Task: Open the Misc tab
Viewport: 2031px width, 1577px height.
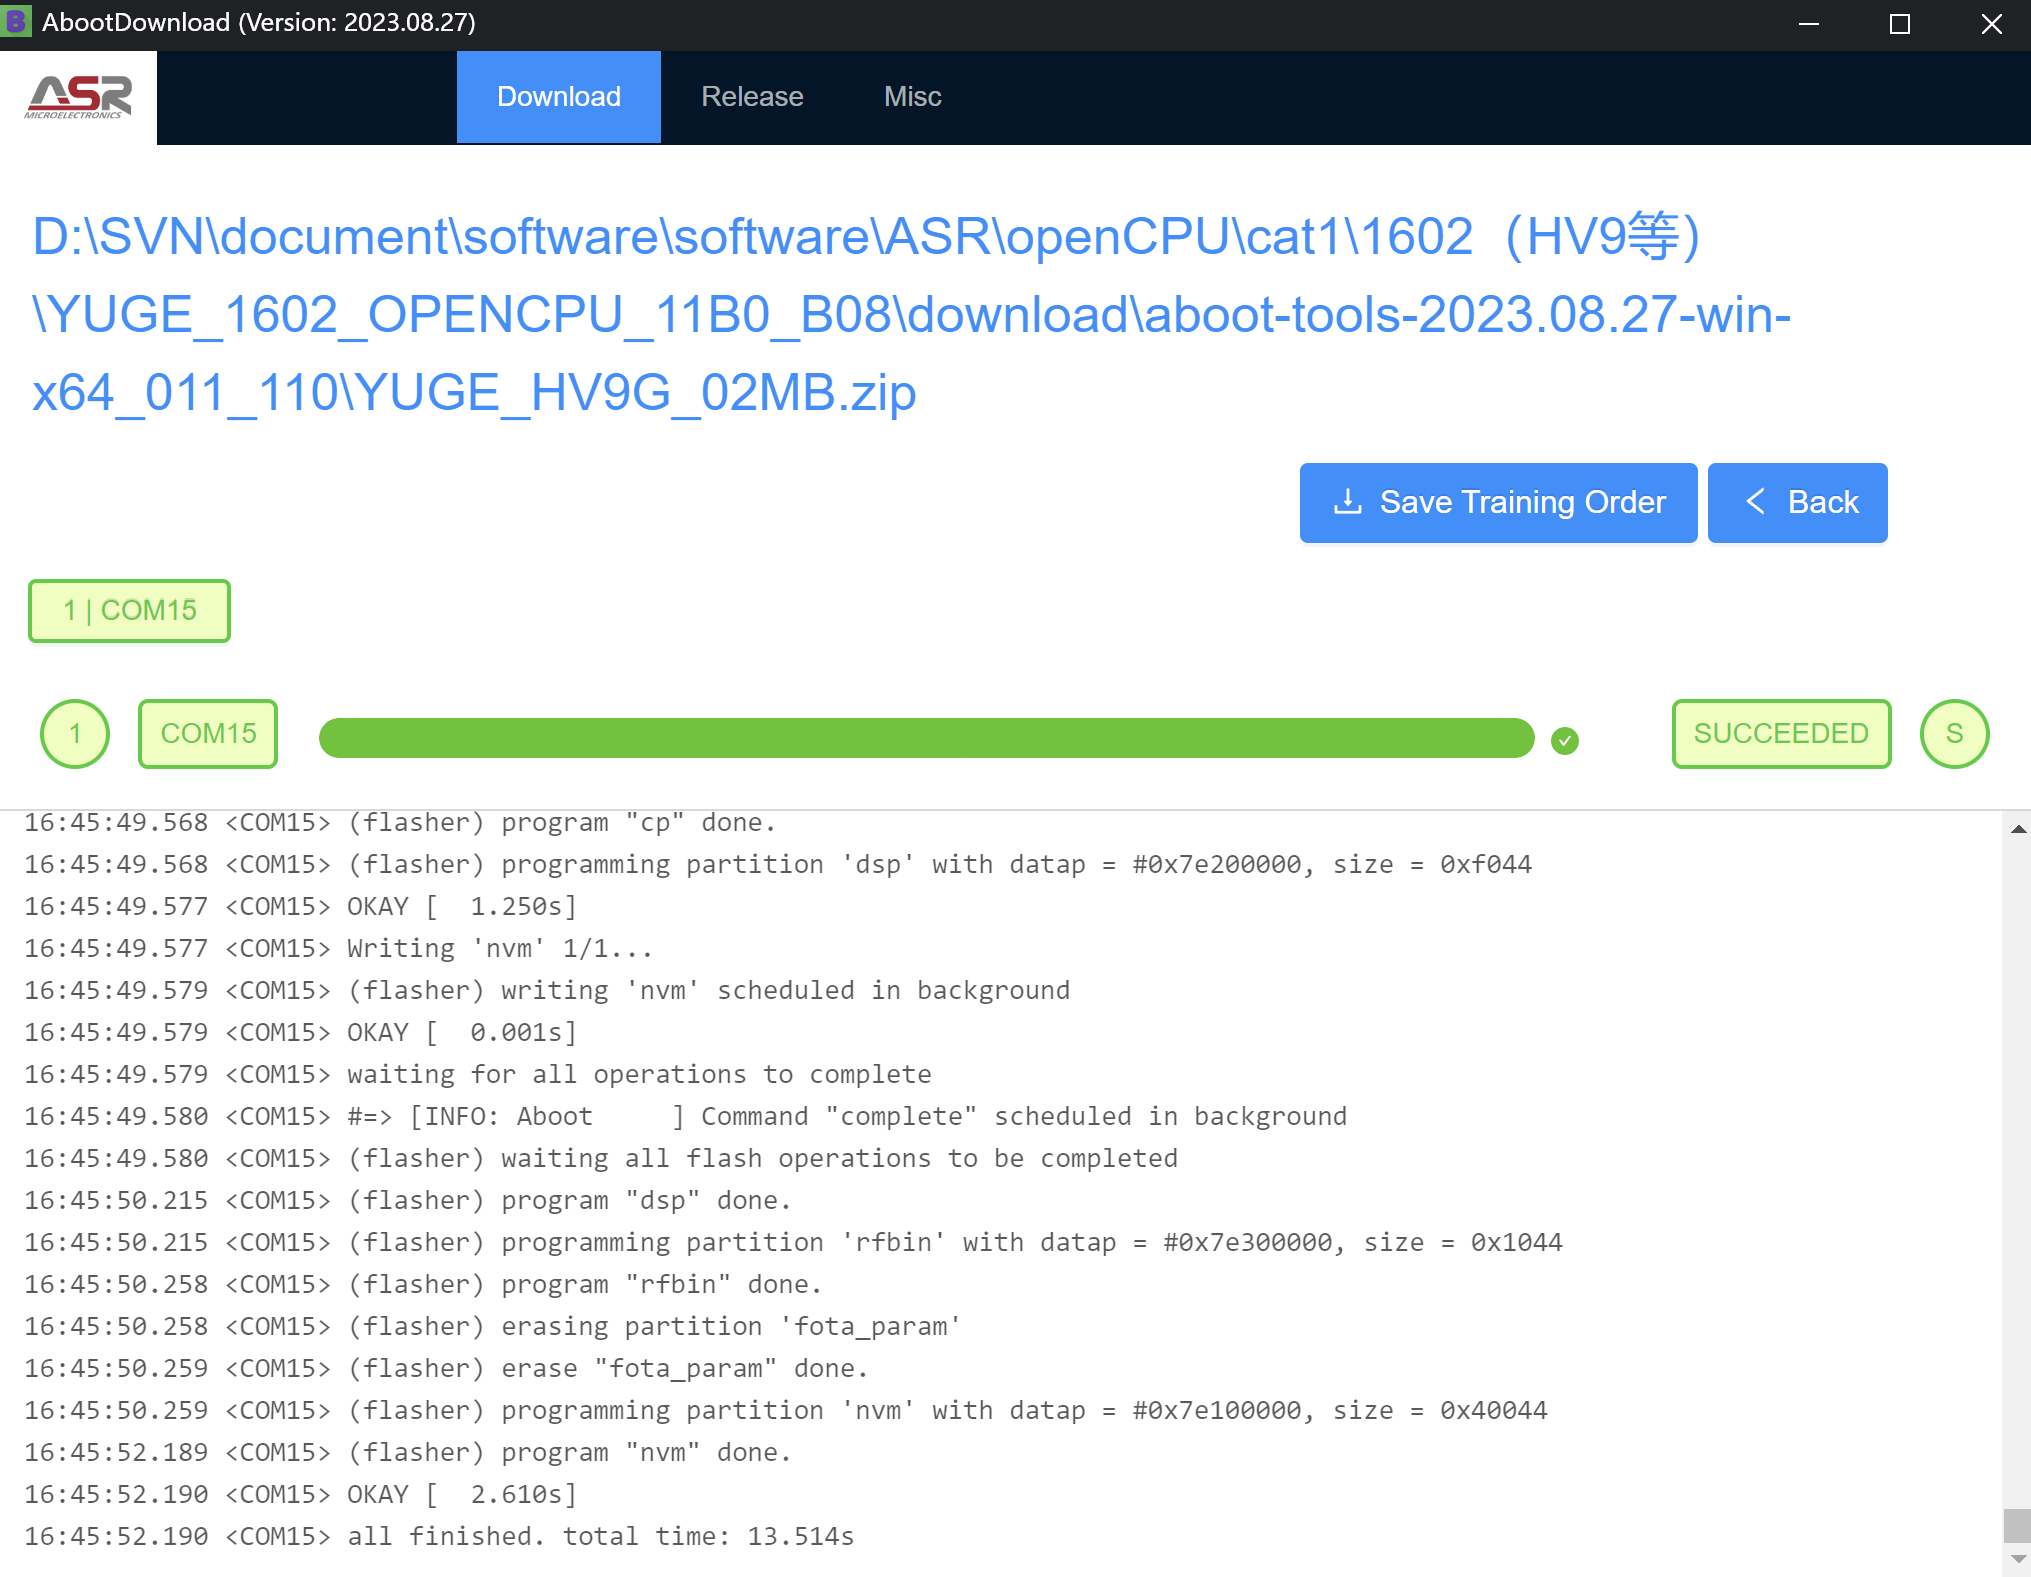Action: pyautogui.click(x=912, y=97)
